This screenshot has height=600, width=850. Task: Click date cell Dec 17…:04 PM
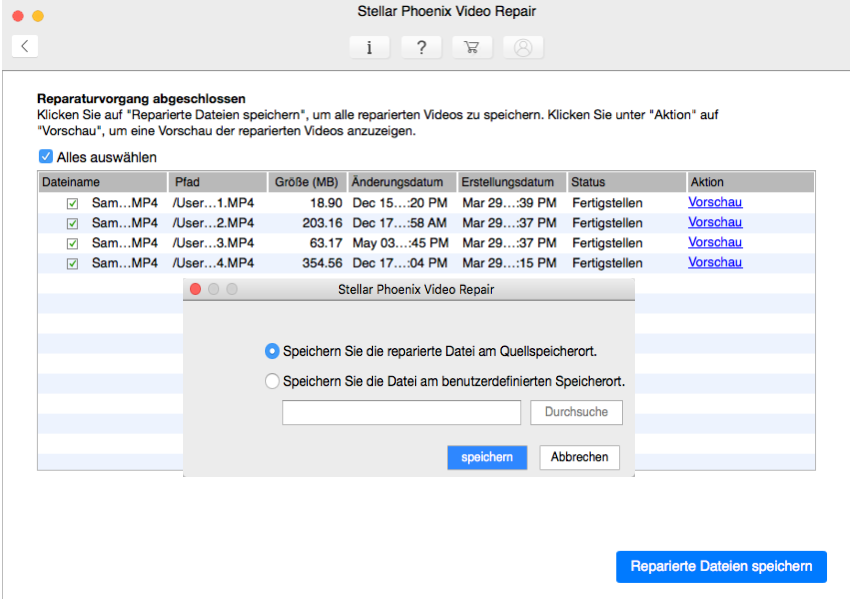(400, 263)
